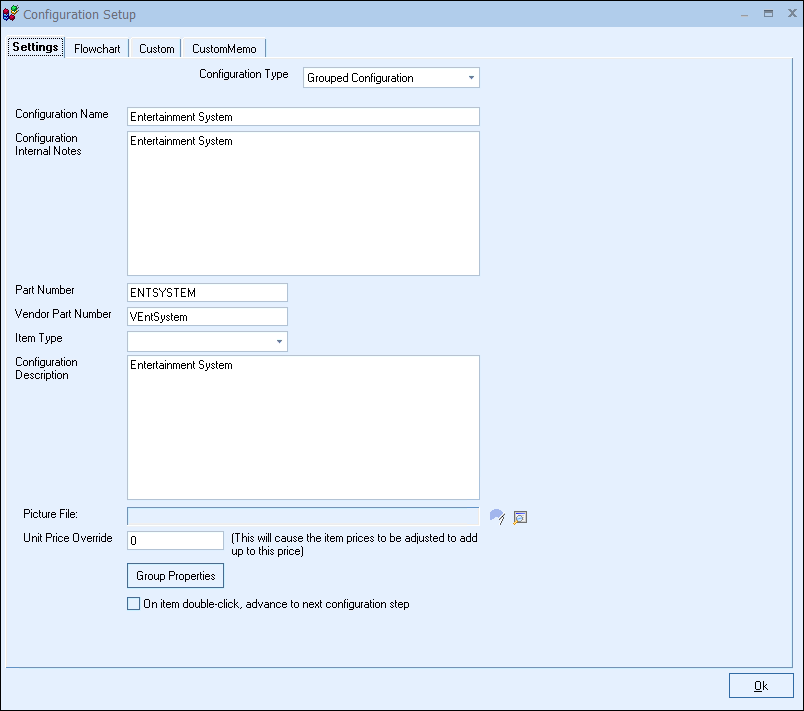Enable advance to next step on double-click
804x711 pixels.
134,604
